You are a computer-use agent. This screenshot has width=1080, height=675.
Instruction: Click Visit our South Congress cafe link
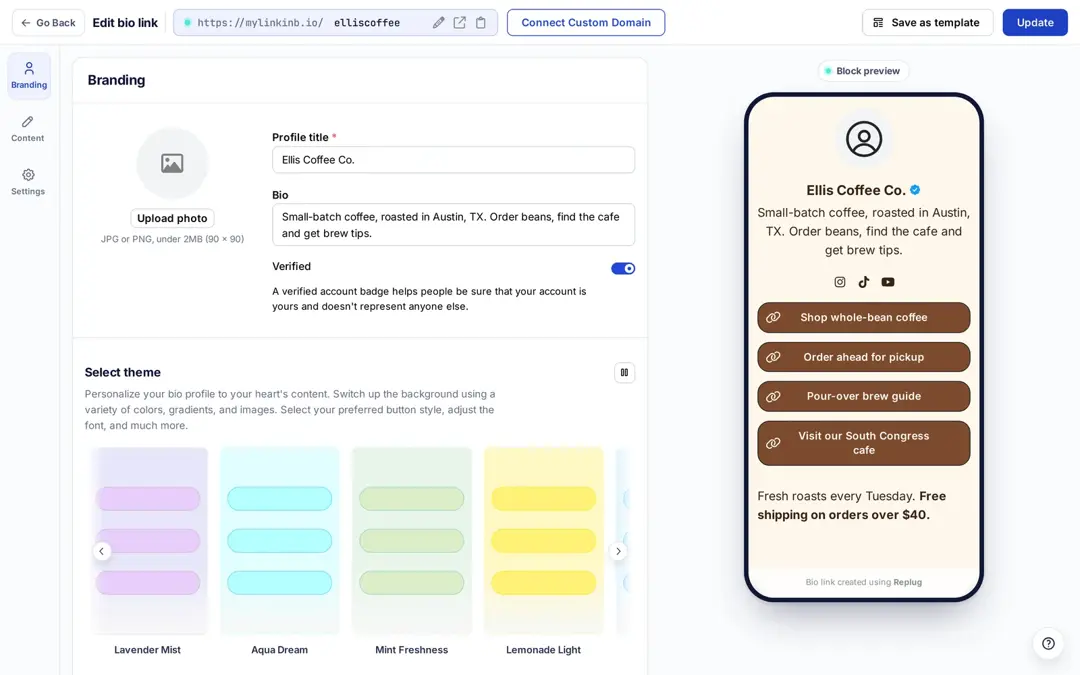click(864, 443)
